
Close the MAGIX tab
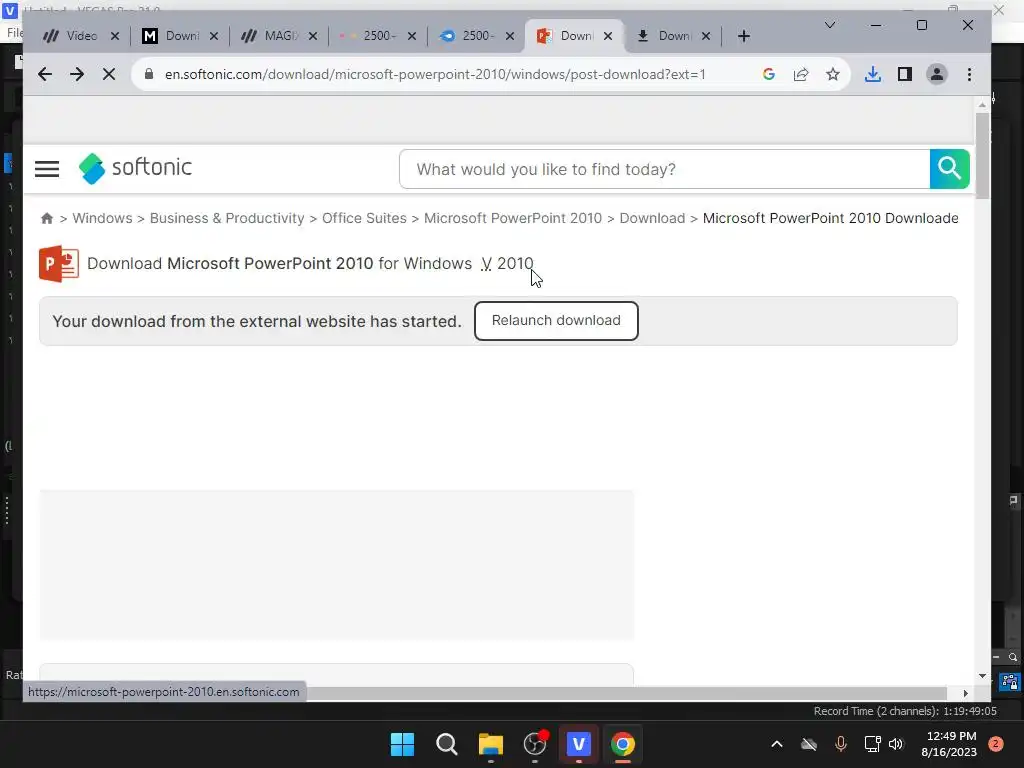(x=313, y=36)
